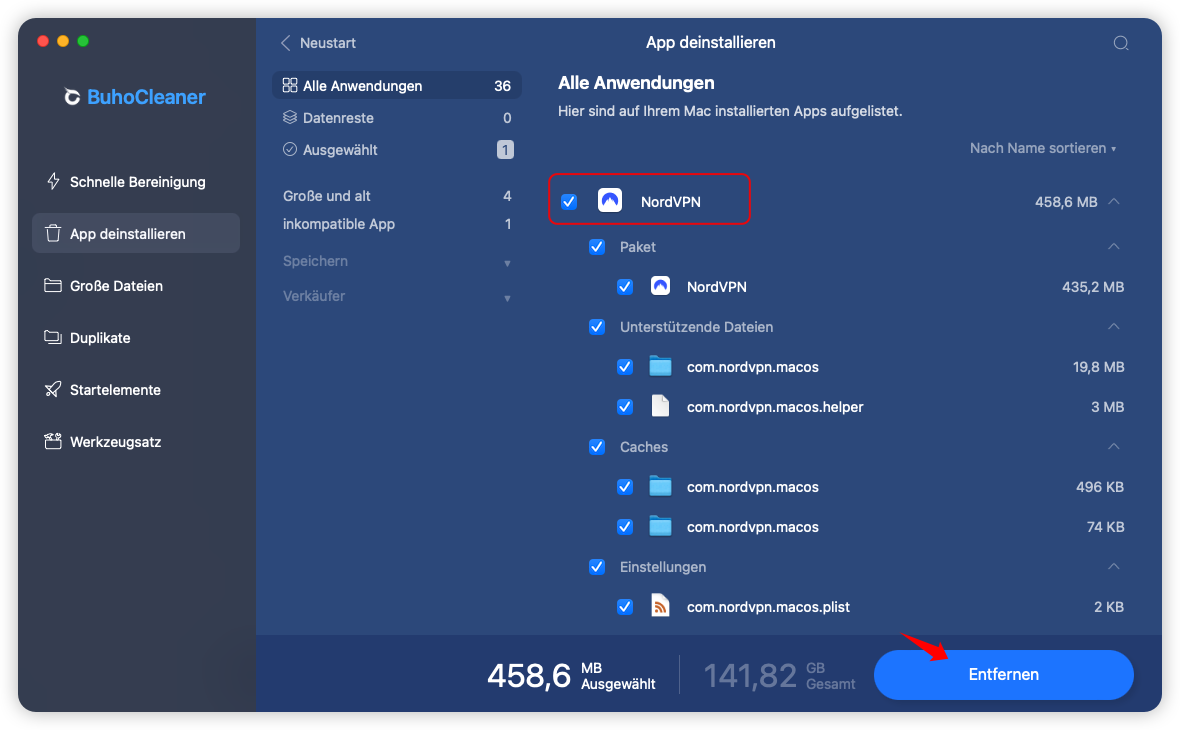Toggle the Unterstützende Dateien checkbox
This screenshot has height=730, width=1180.
[x=597, y=327]
